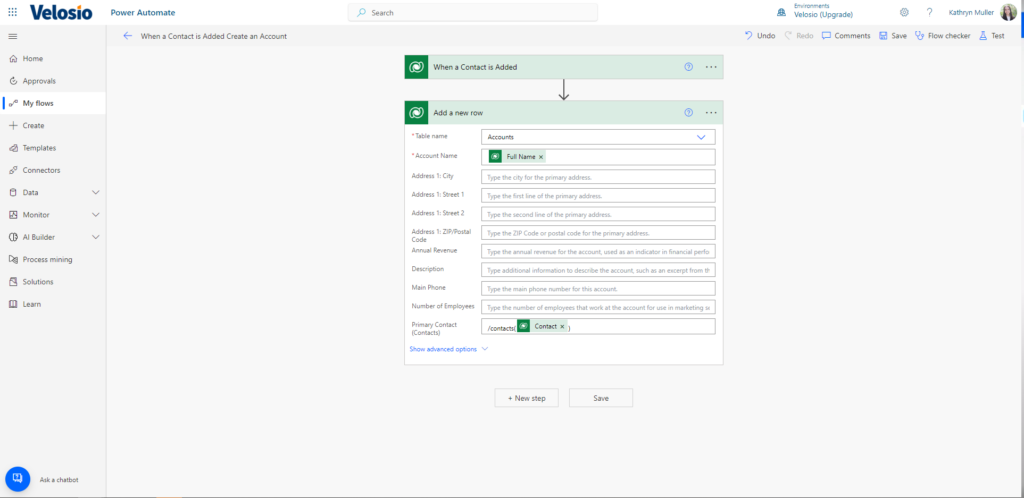
Task: Click Redo in the command bar
Action: tap(799, 36)
